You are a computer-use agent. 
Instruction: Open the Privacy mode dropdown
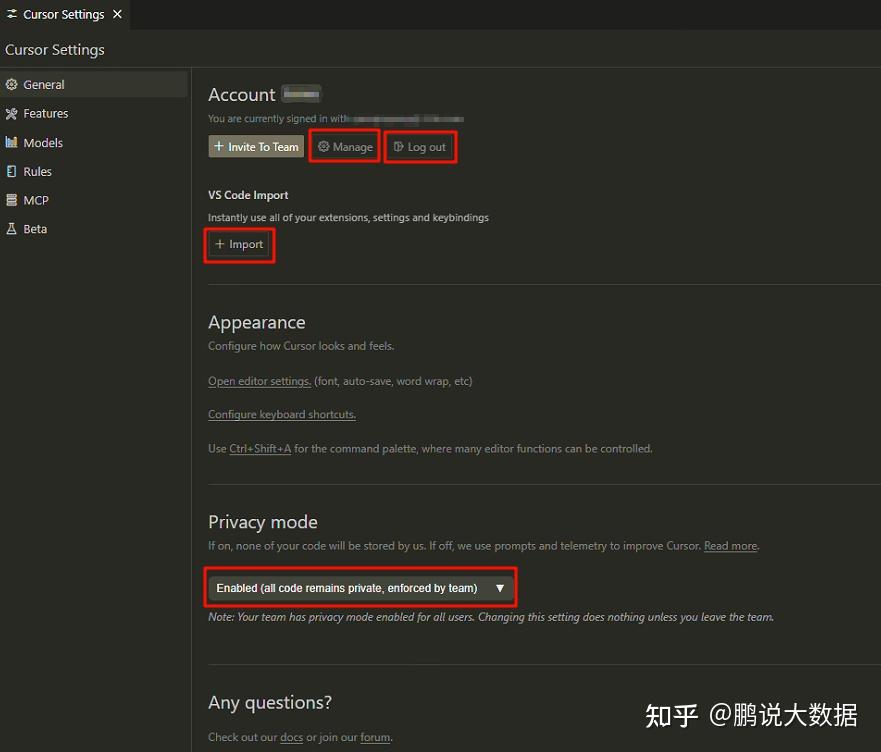[x=360, y=588]
